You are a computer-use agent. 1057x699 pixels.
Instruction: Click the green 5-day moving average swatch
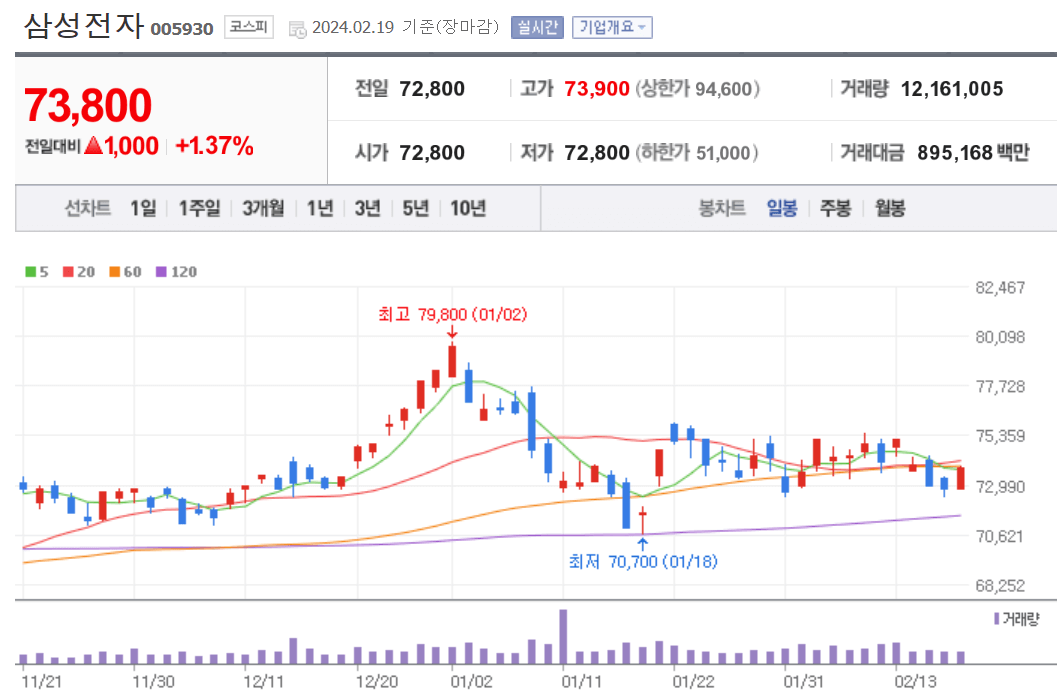point(30,272)
